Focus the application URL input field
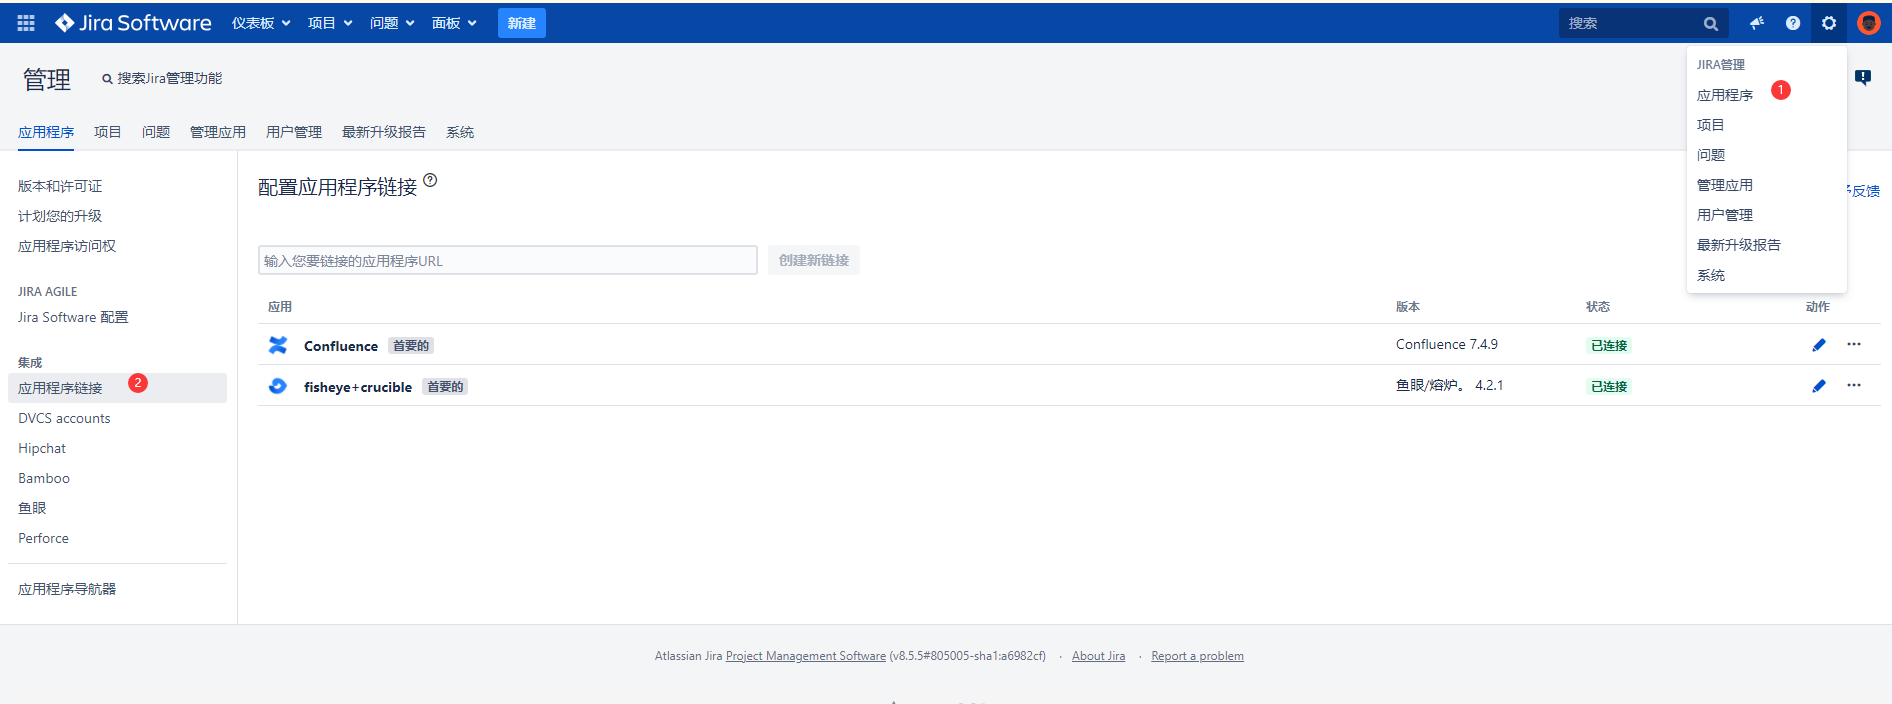This screenshot has height=704, width=1892. (x=508, y=260)
